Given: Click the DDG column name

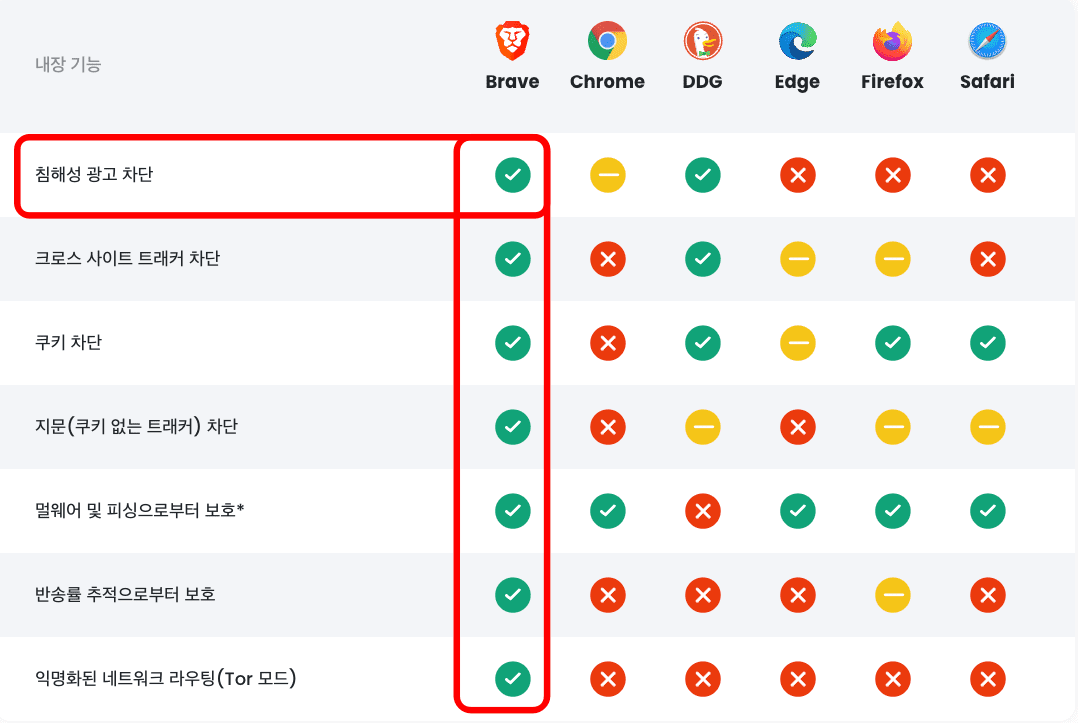Looking at the screenshot, I should (703, 82).
